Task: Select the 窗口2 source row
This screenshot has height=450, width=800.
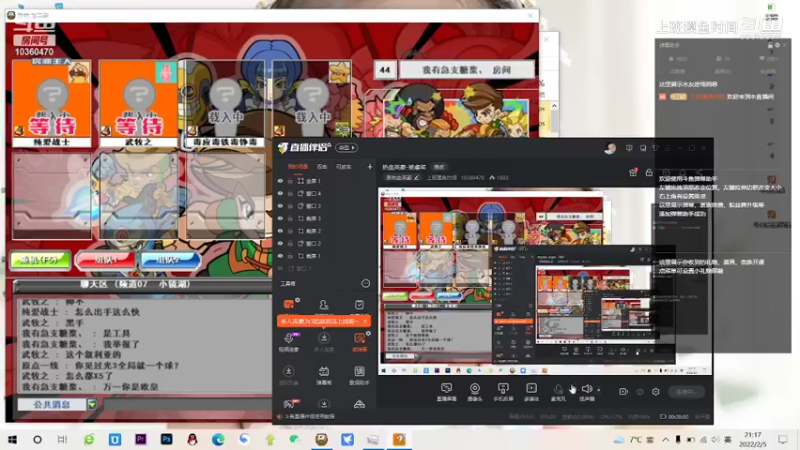Action: click(x=324, y=243)
